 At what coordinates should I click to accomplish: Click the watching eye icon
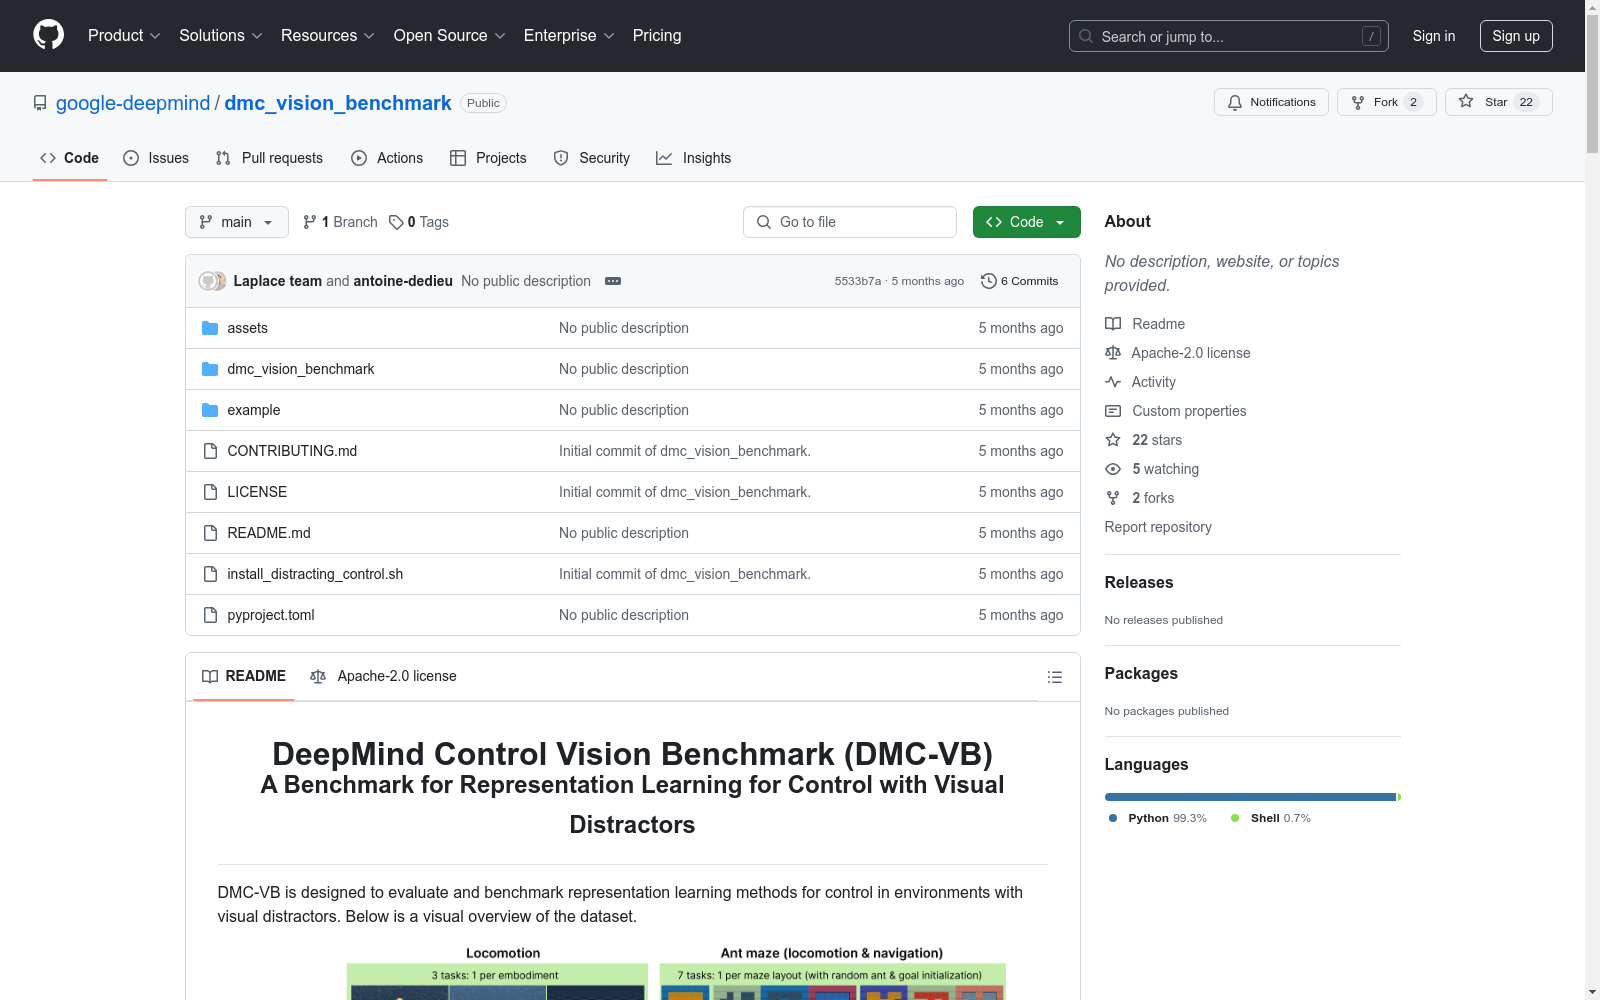[1113, 469]
